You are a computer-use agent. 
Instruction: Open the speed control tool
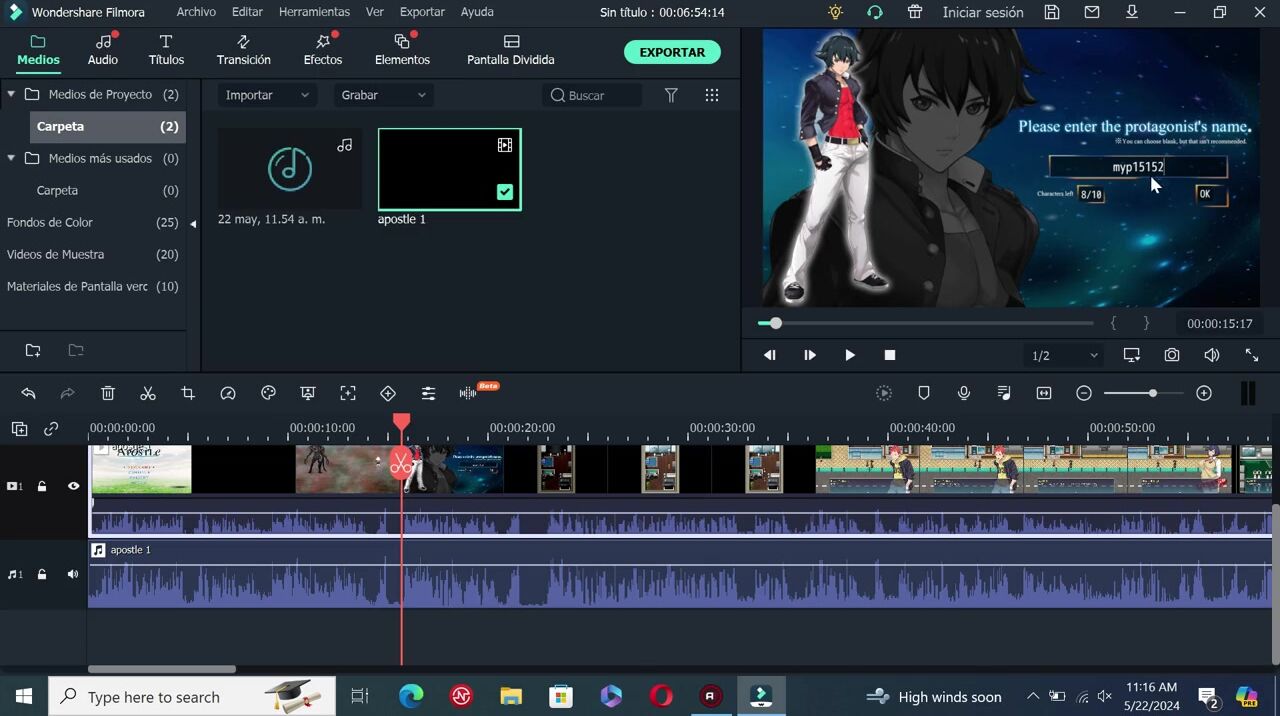pyautogui.click(x=228, y=394)
